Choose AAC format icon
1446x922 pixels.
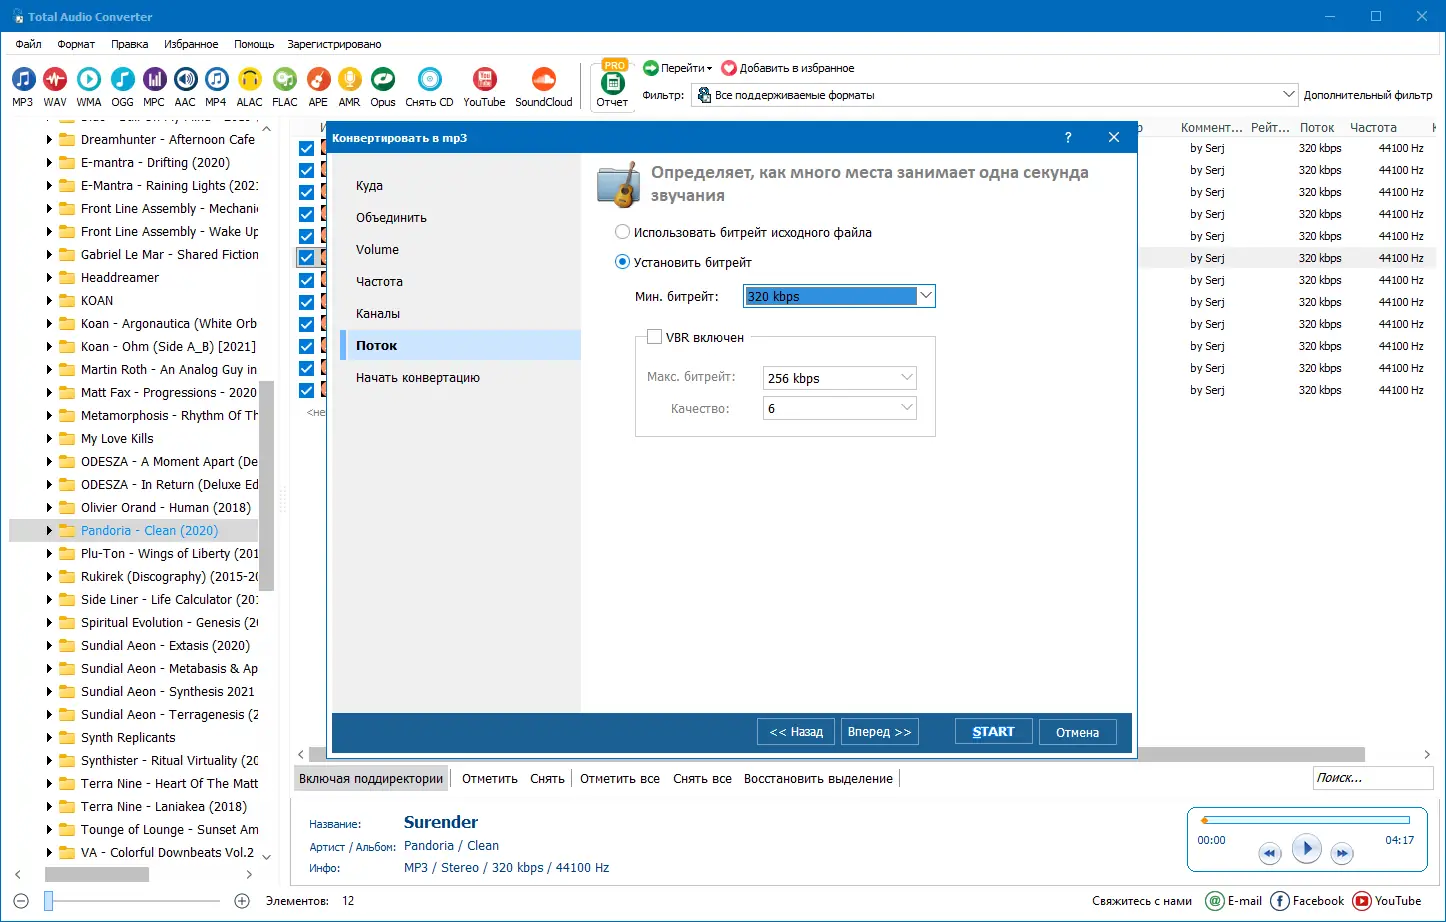pyautogui.click(x=185, y=80)
